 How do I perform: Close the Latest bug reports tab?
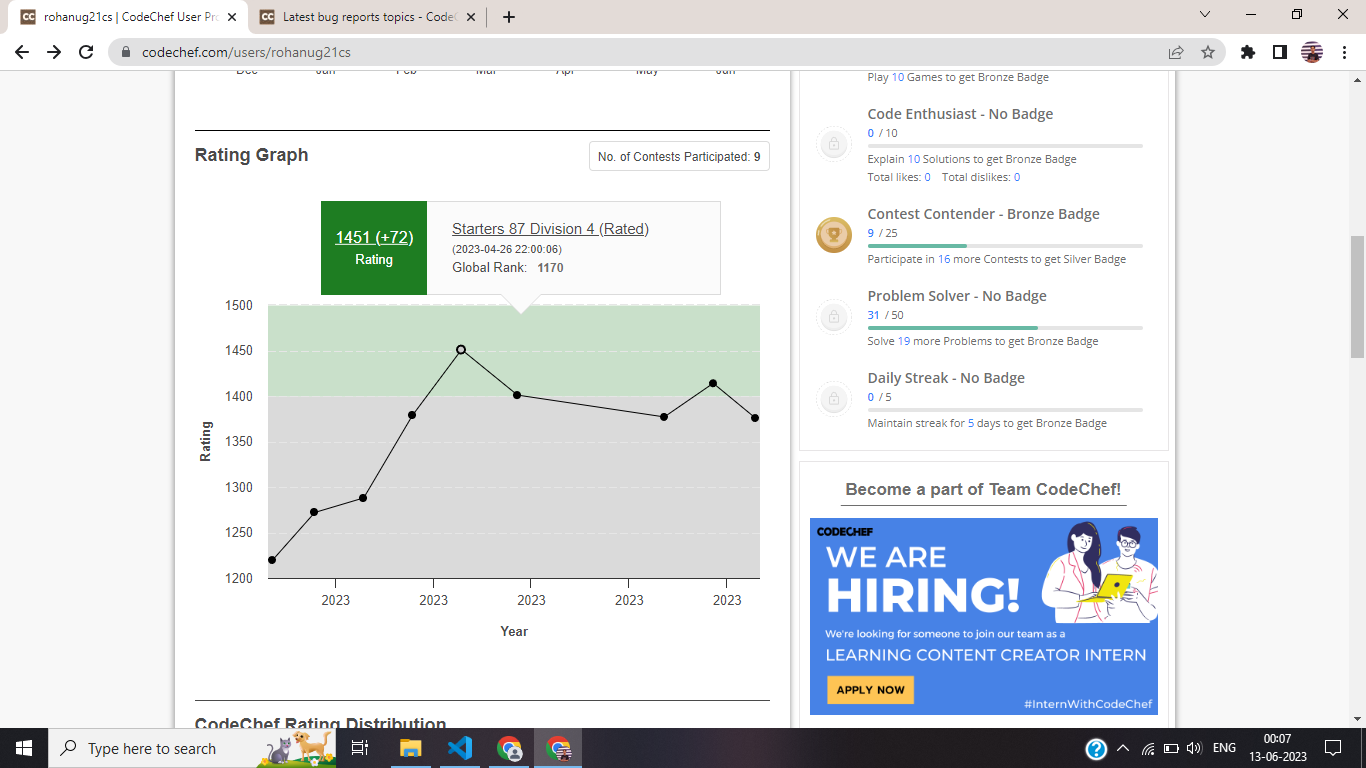pos(472,17)
